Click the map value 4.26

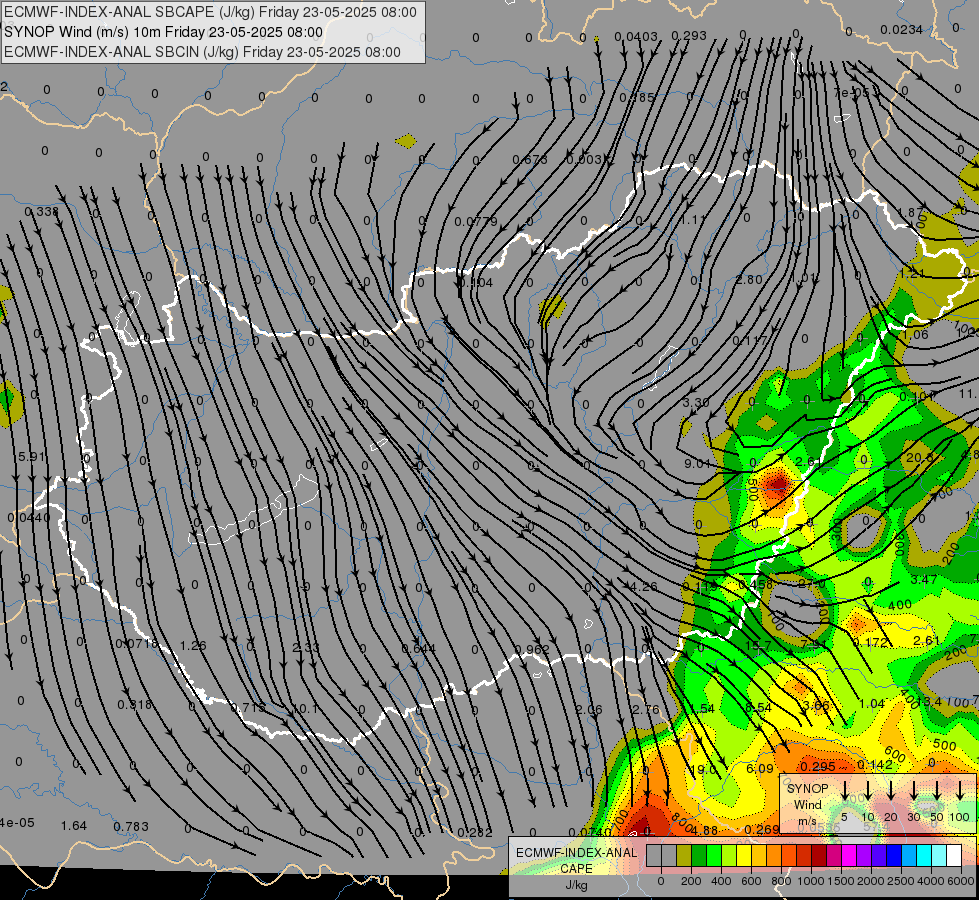(x=644, y=586)
